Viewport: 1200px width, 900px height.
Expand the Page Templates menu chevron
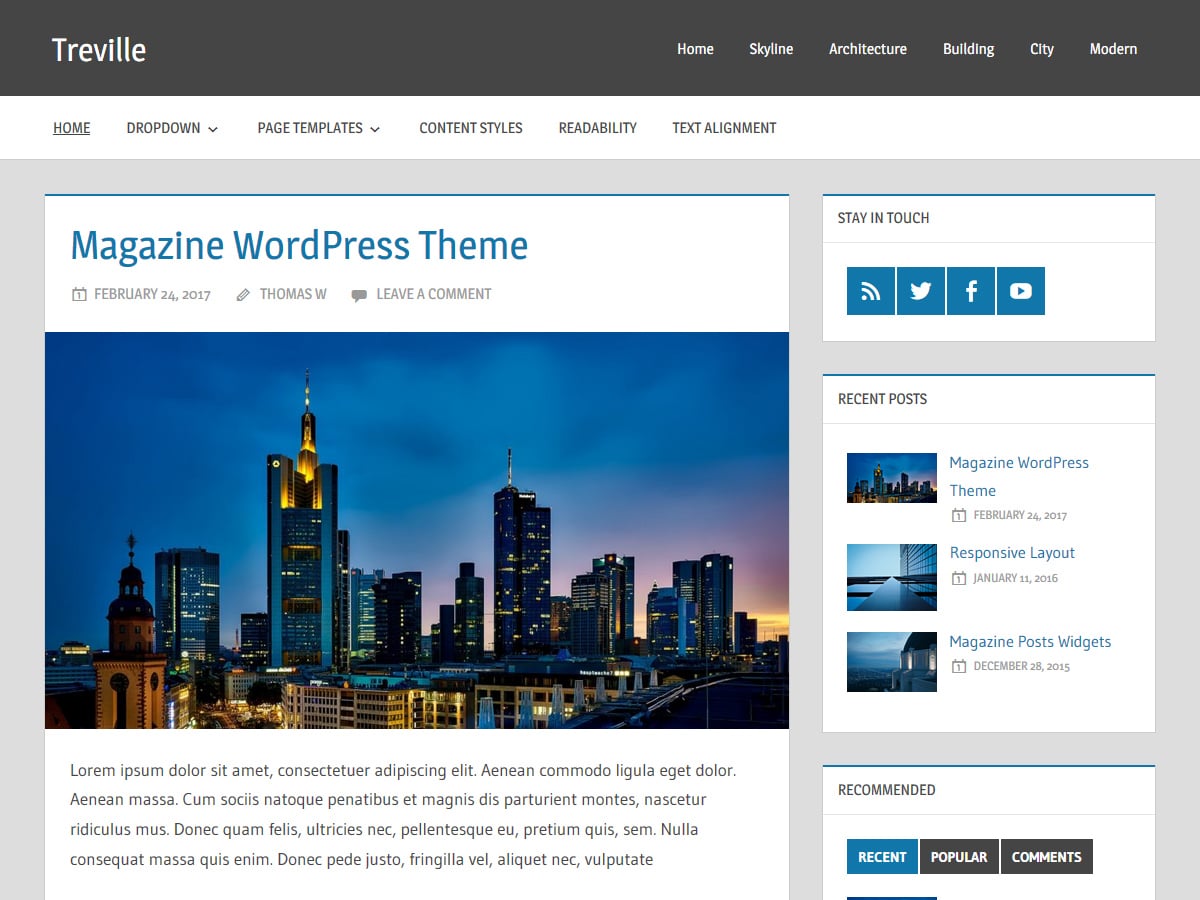tap(375, 129)
